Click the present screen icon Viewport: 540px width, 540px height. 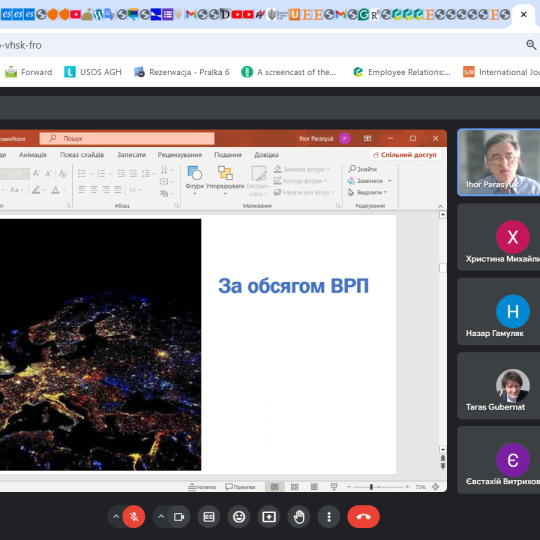point(269,517)
